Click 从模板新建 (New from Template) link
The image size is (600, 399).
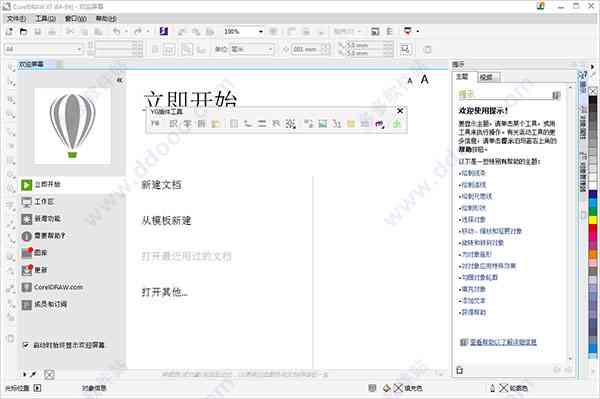tap(166, 221)
